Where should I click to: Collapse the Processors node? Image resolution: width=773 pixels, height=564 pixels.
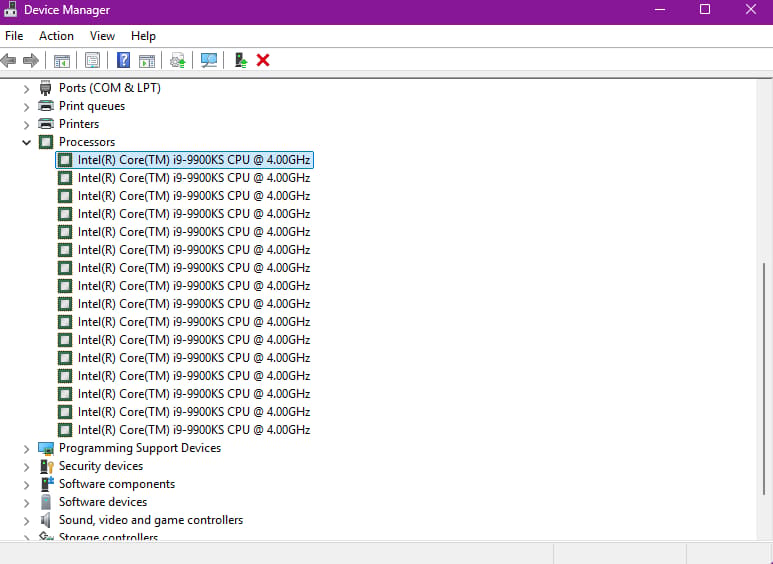(27, 142)
